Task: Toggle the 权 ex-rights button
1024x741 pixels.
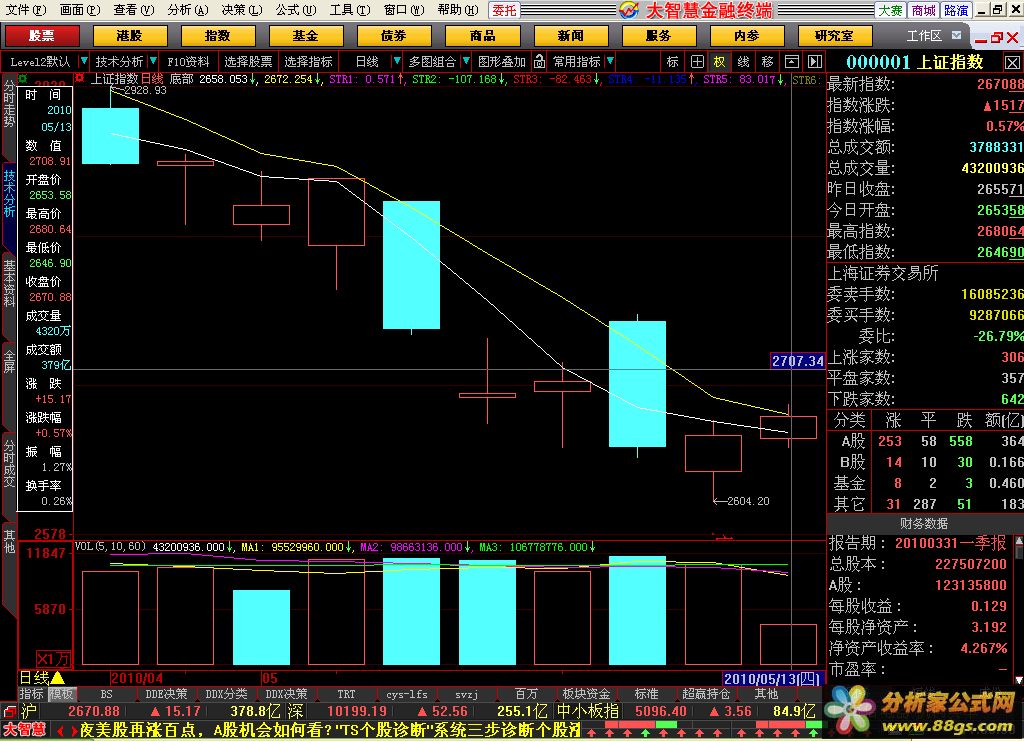Action: 719,61
